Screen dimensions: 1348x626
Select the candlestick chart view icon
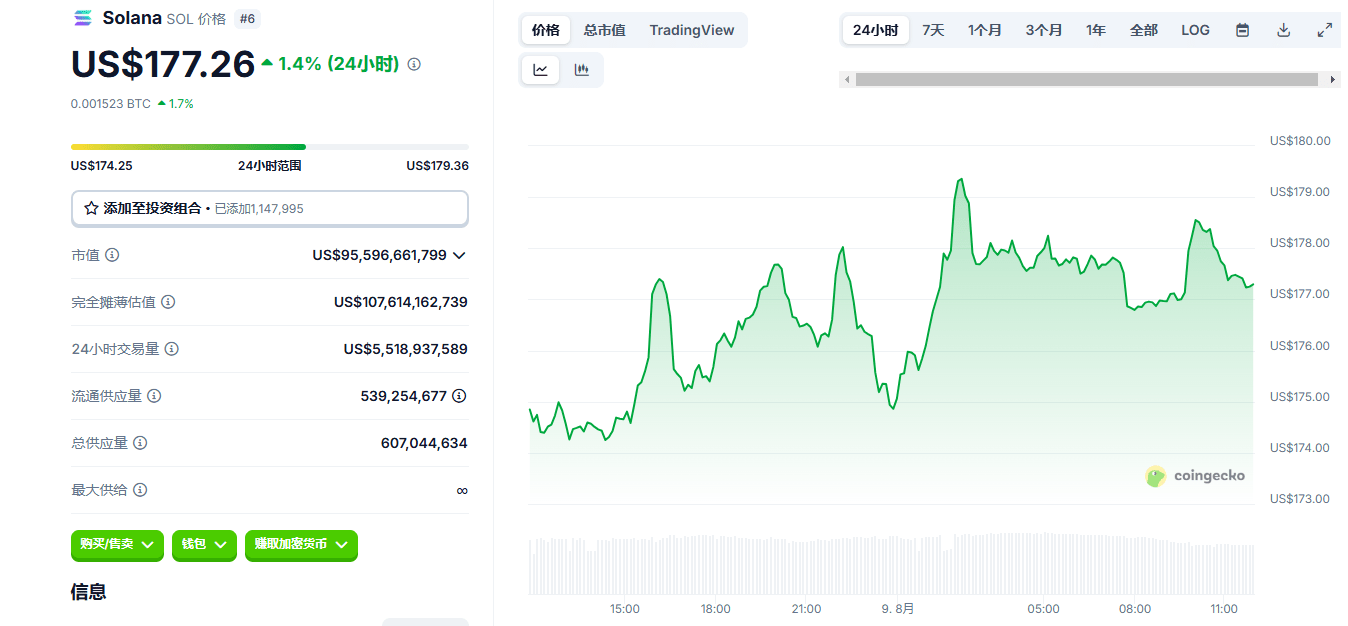pyautogui.click(x=581, y=70)
